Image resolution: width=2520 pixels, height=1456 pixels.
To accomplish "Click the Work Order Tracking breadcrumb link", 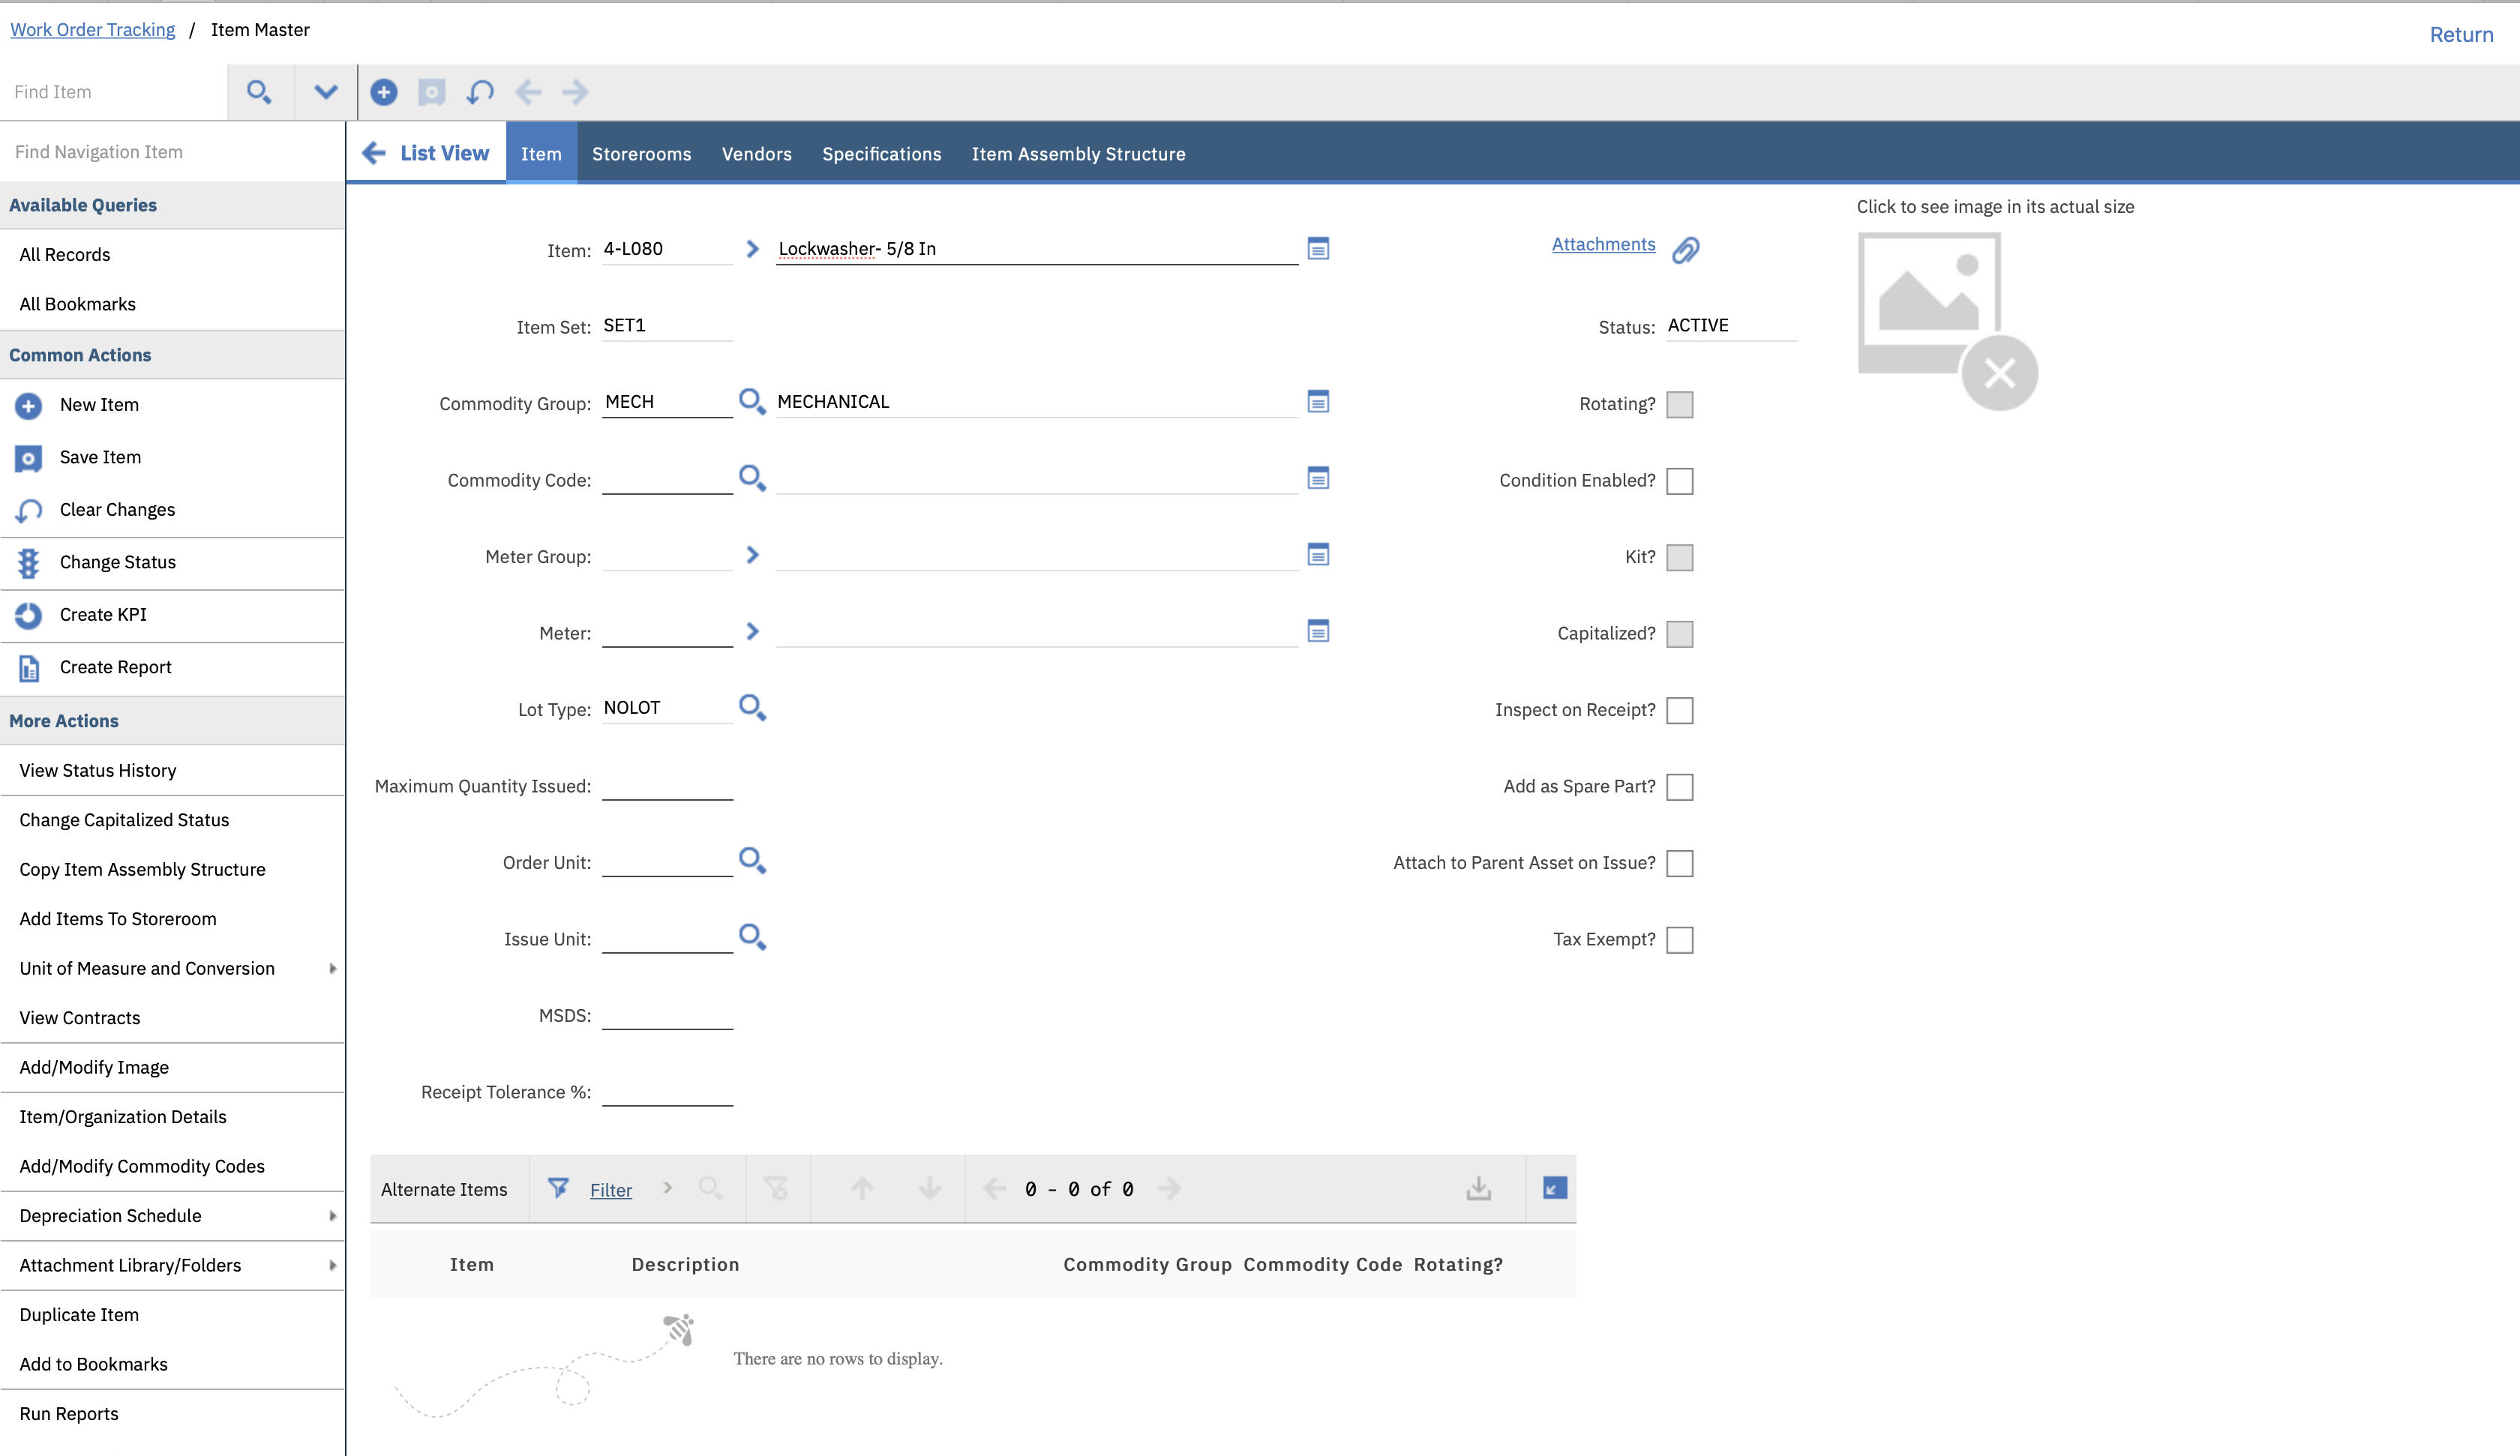I will point(92,30).
